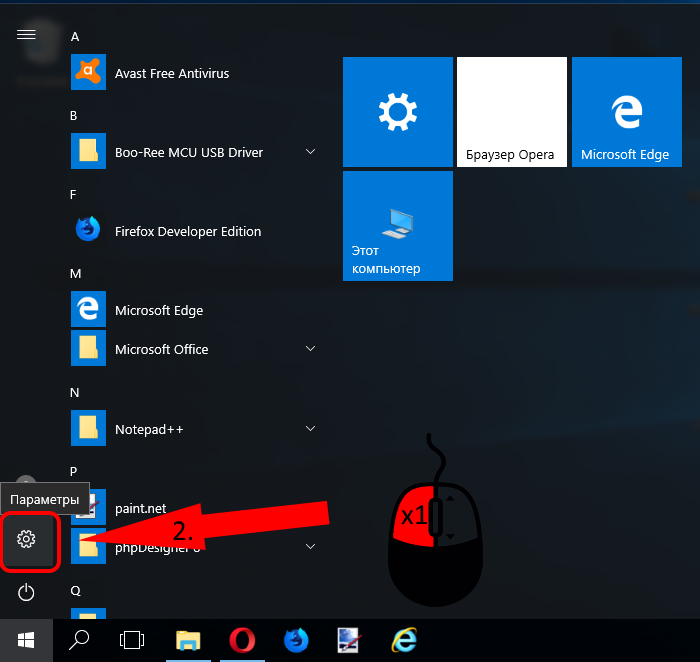Open the Этот компьютер tile
The image size is (700, 662).
click(398, 226)
